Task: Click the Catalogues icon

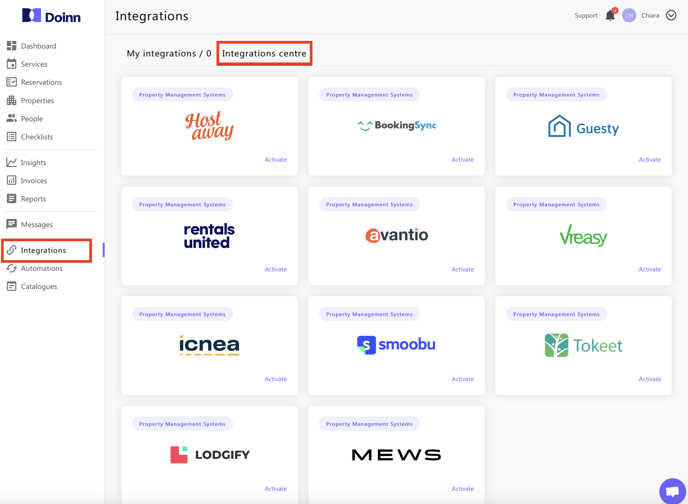Action: [x=12, y=286]
